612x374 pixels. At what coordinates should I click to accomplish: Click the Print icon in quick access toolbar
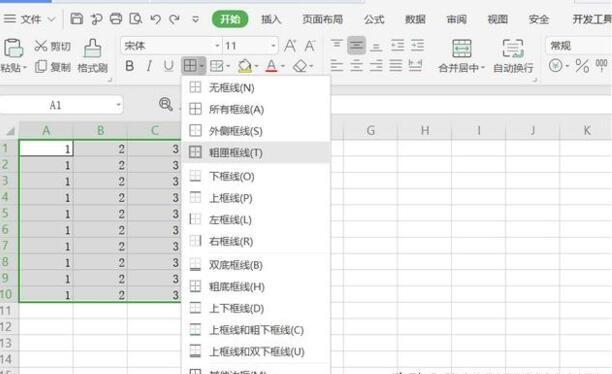click(116, 18)
